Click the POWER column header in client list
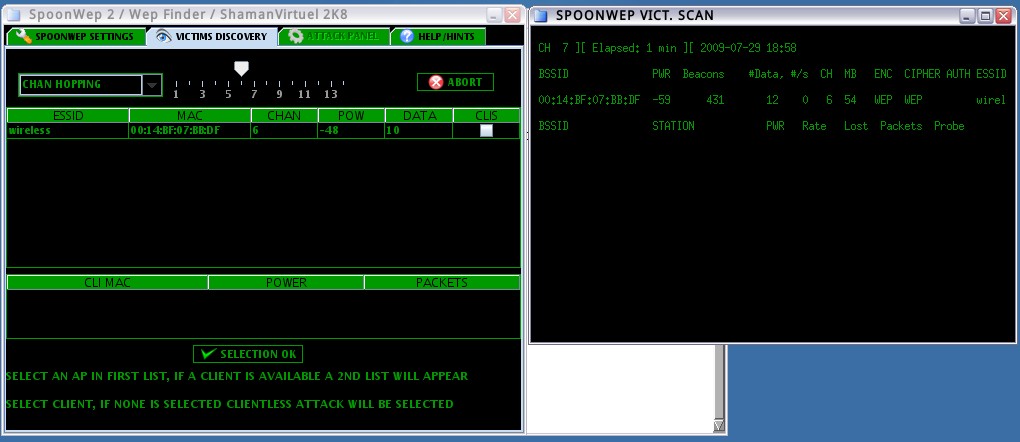1020x442 pixels. (x=286, y=283)
